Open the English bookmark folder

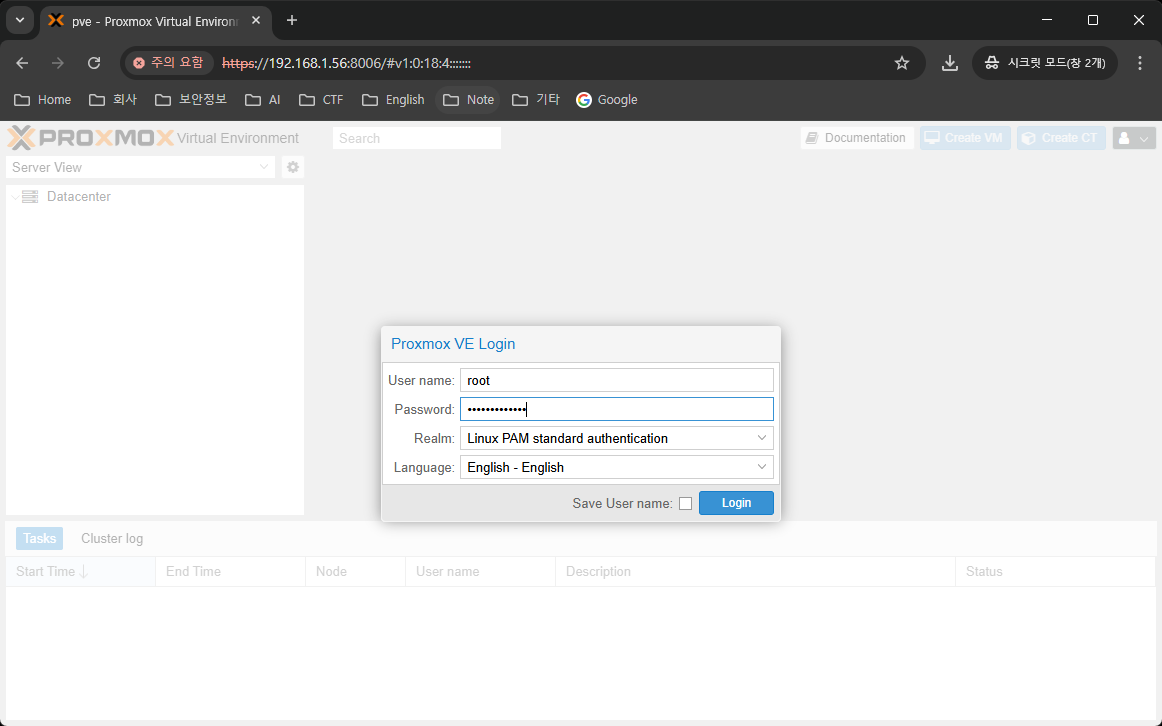point(394,99)
